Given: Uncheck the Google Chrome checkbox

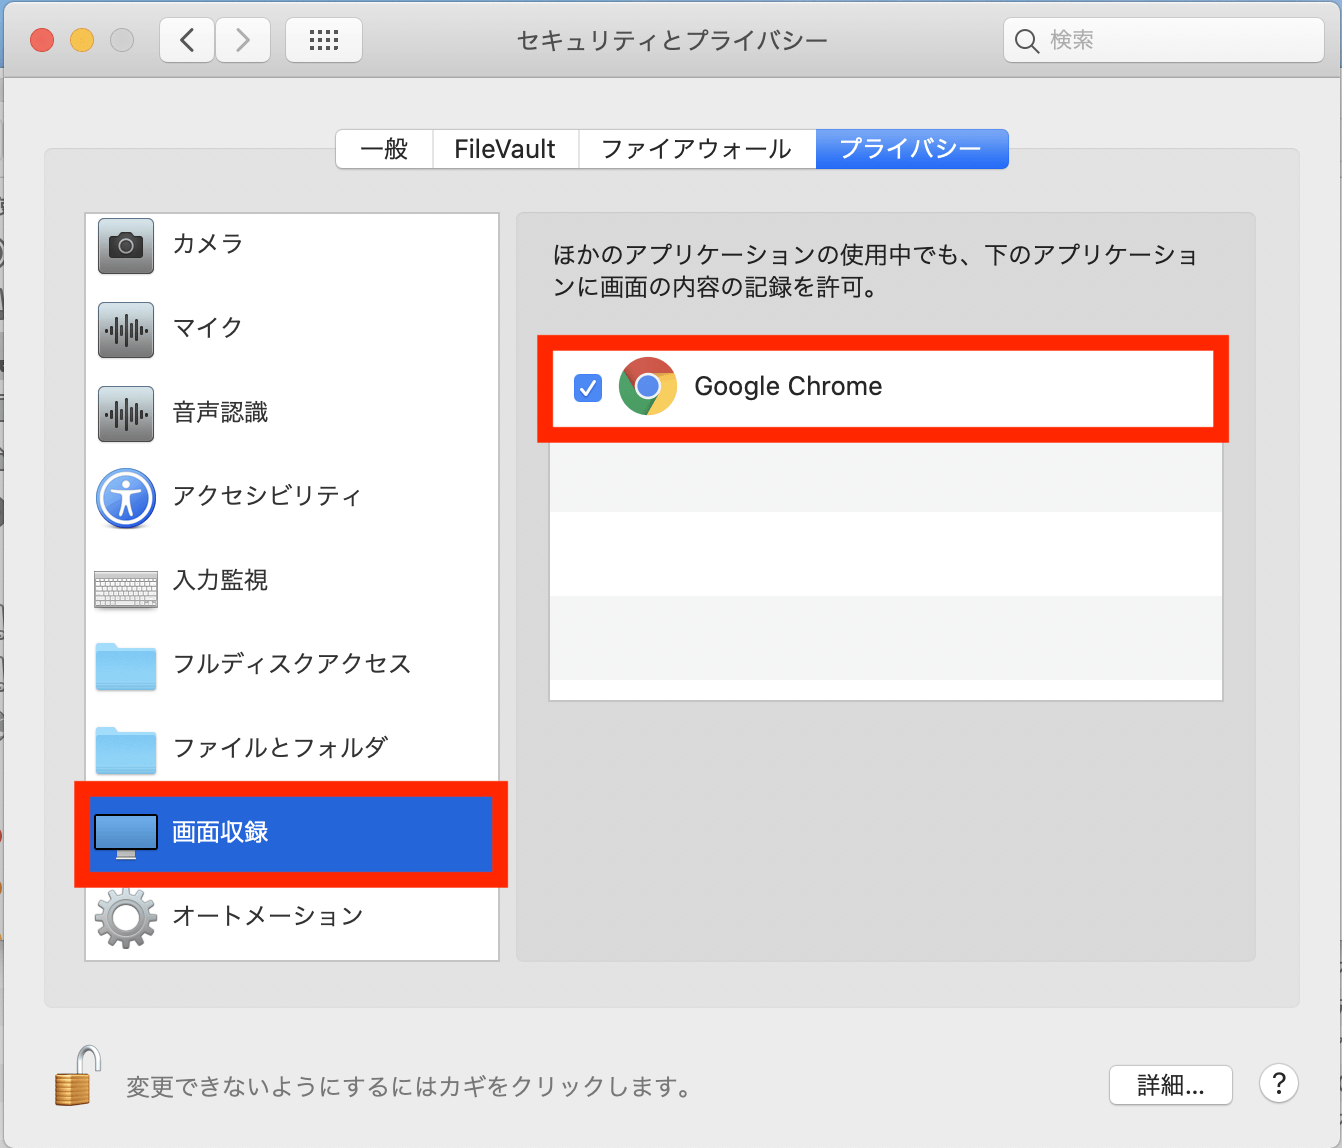Looking at the screenshot, I should [588, 387].
